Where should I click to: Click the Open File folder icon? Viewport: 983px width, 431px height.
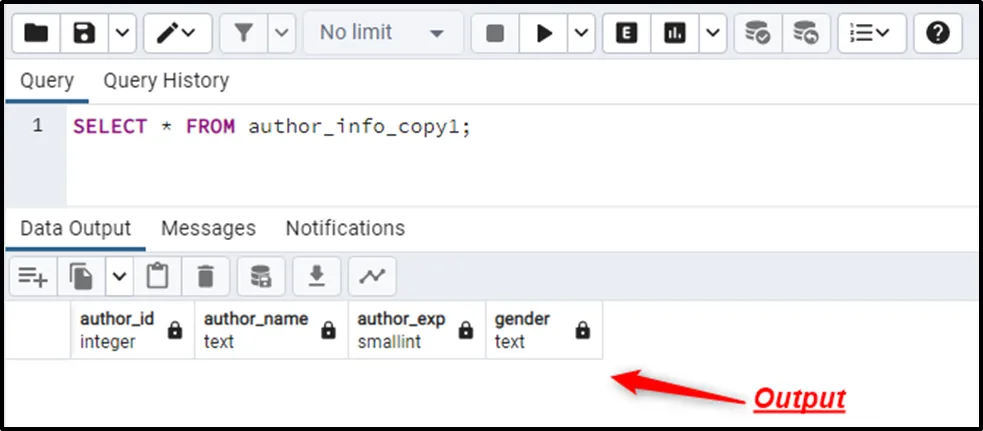[36, 34]
